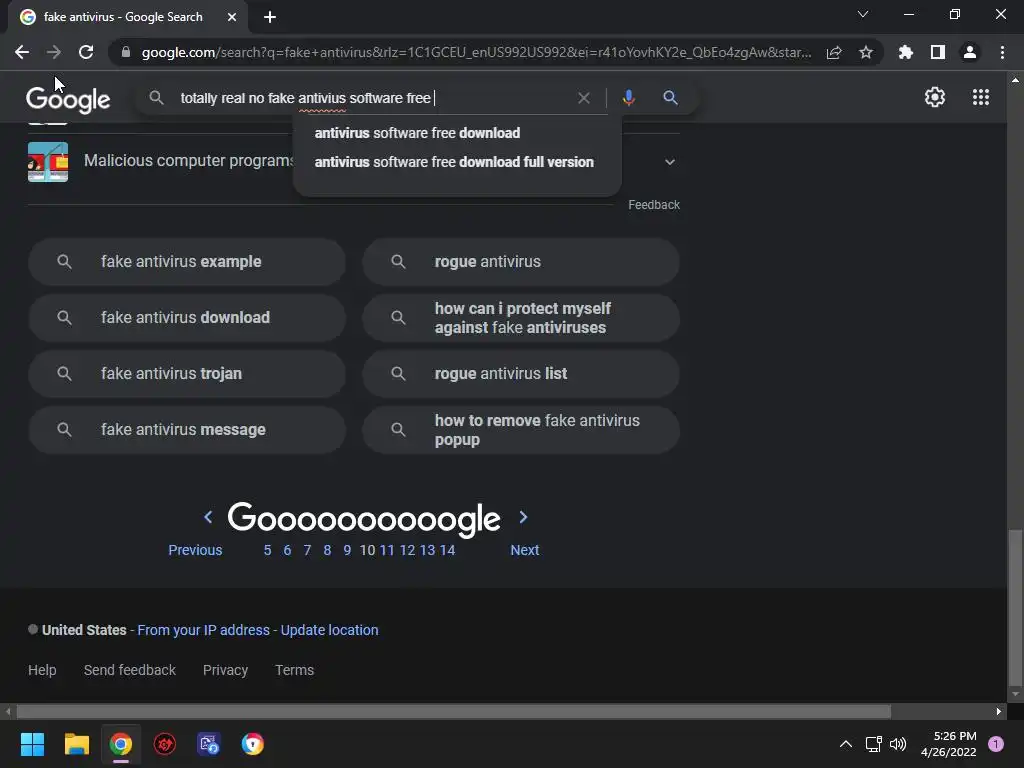Jump to results page 12
This screenshot has height=768, width=1024.
(408, 550)
